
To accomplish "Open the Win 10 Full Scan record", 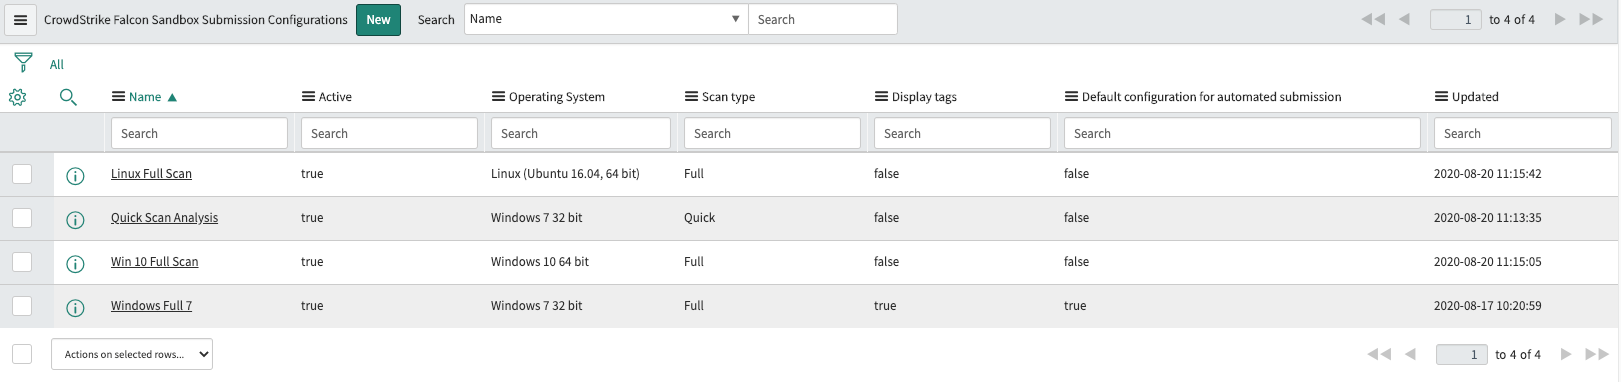I will point(154,262).
